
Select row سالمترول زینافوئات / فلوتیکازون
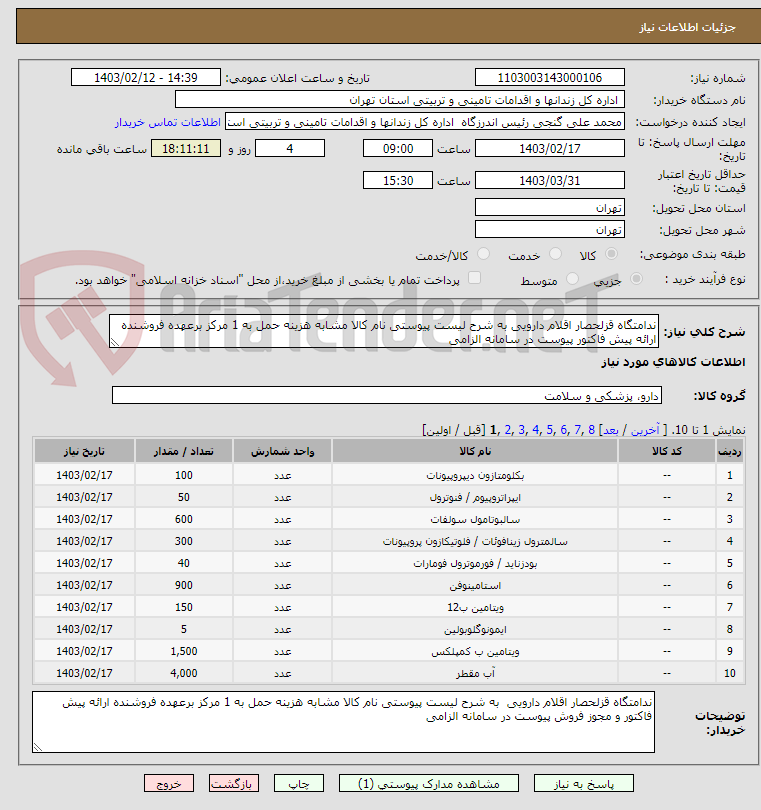pos(389,541)
